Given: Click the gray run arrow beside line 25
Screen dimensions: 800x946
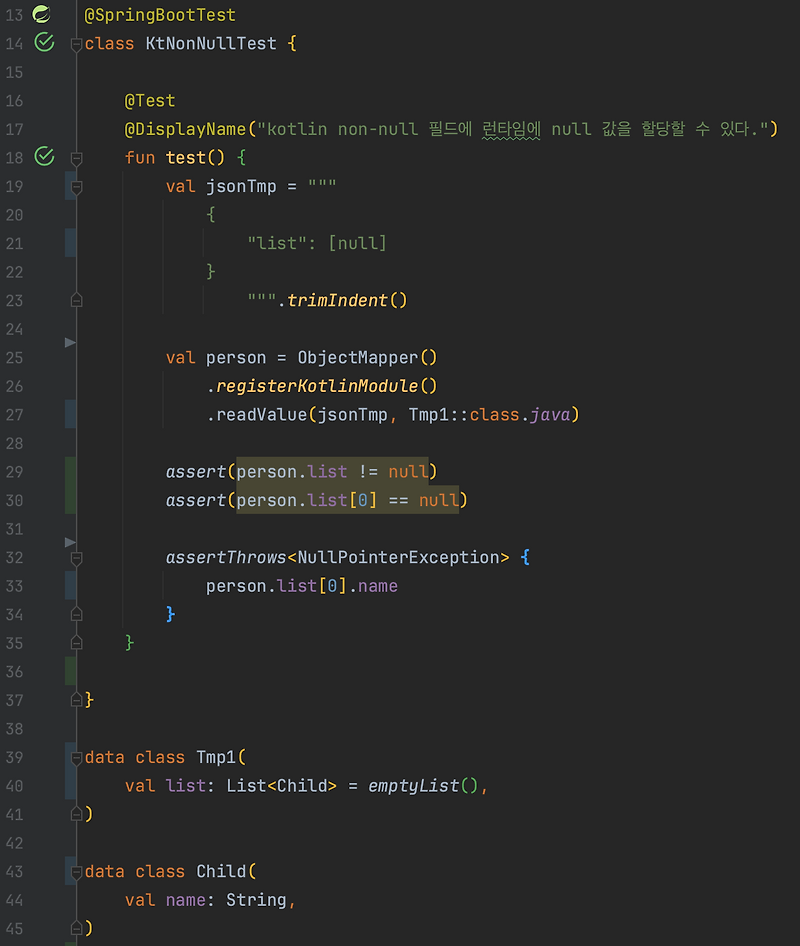Looking at the screenshot, I should [68, 343].
